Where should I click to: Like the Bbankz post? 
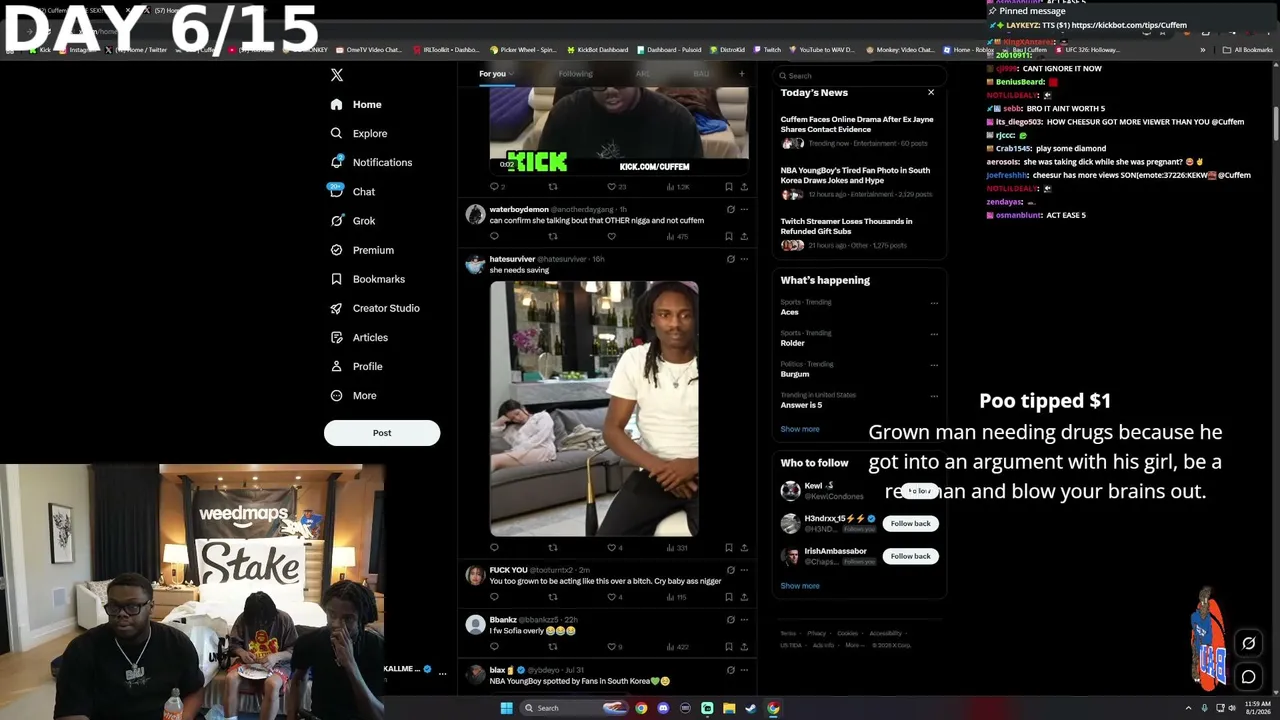pyautogui.click(x=612, y=647)
